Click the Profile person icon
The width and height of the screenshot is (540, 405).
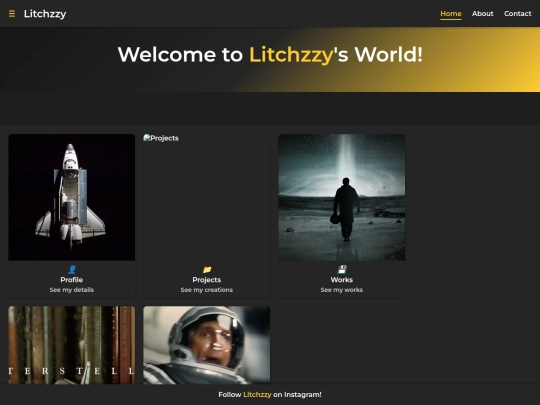coord(72,269)
